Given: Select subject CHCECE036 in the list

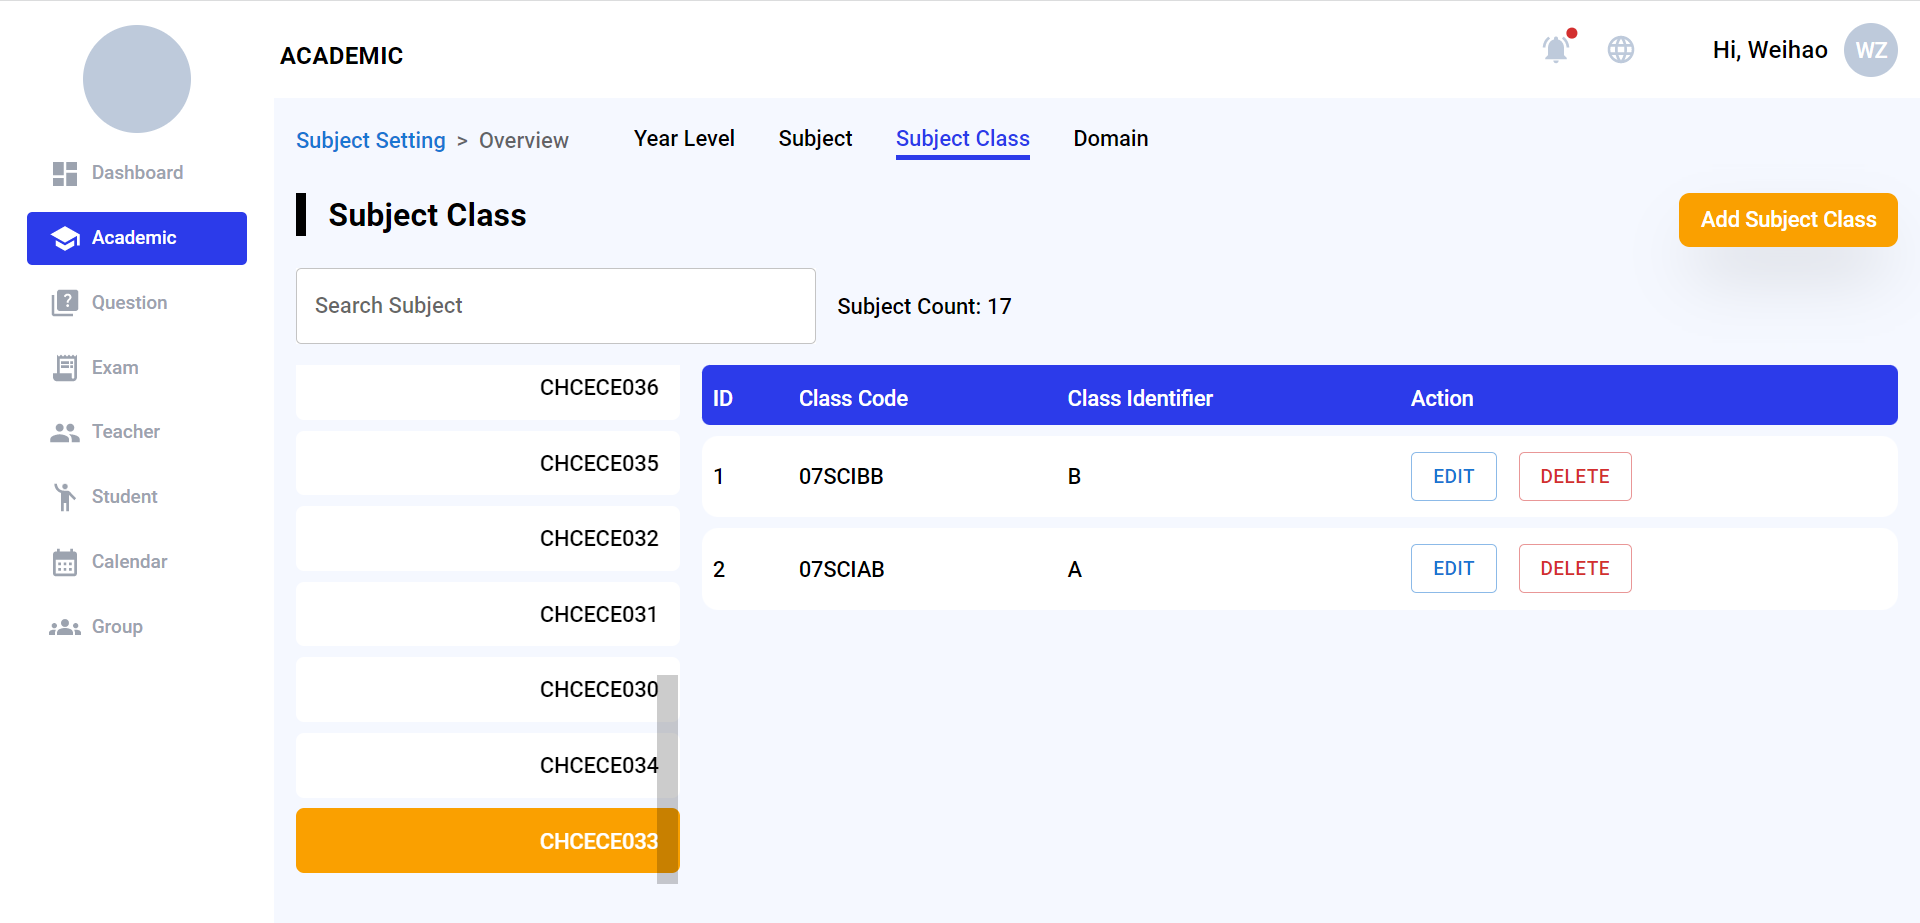Looking at the screenshot, I should 487,388.
